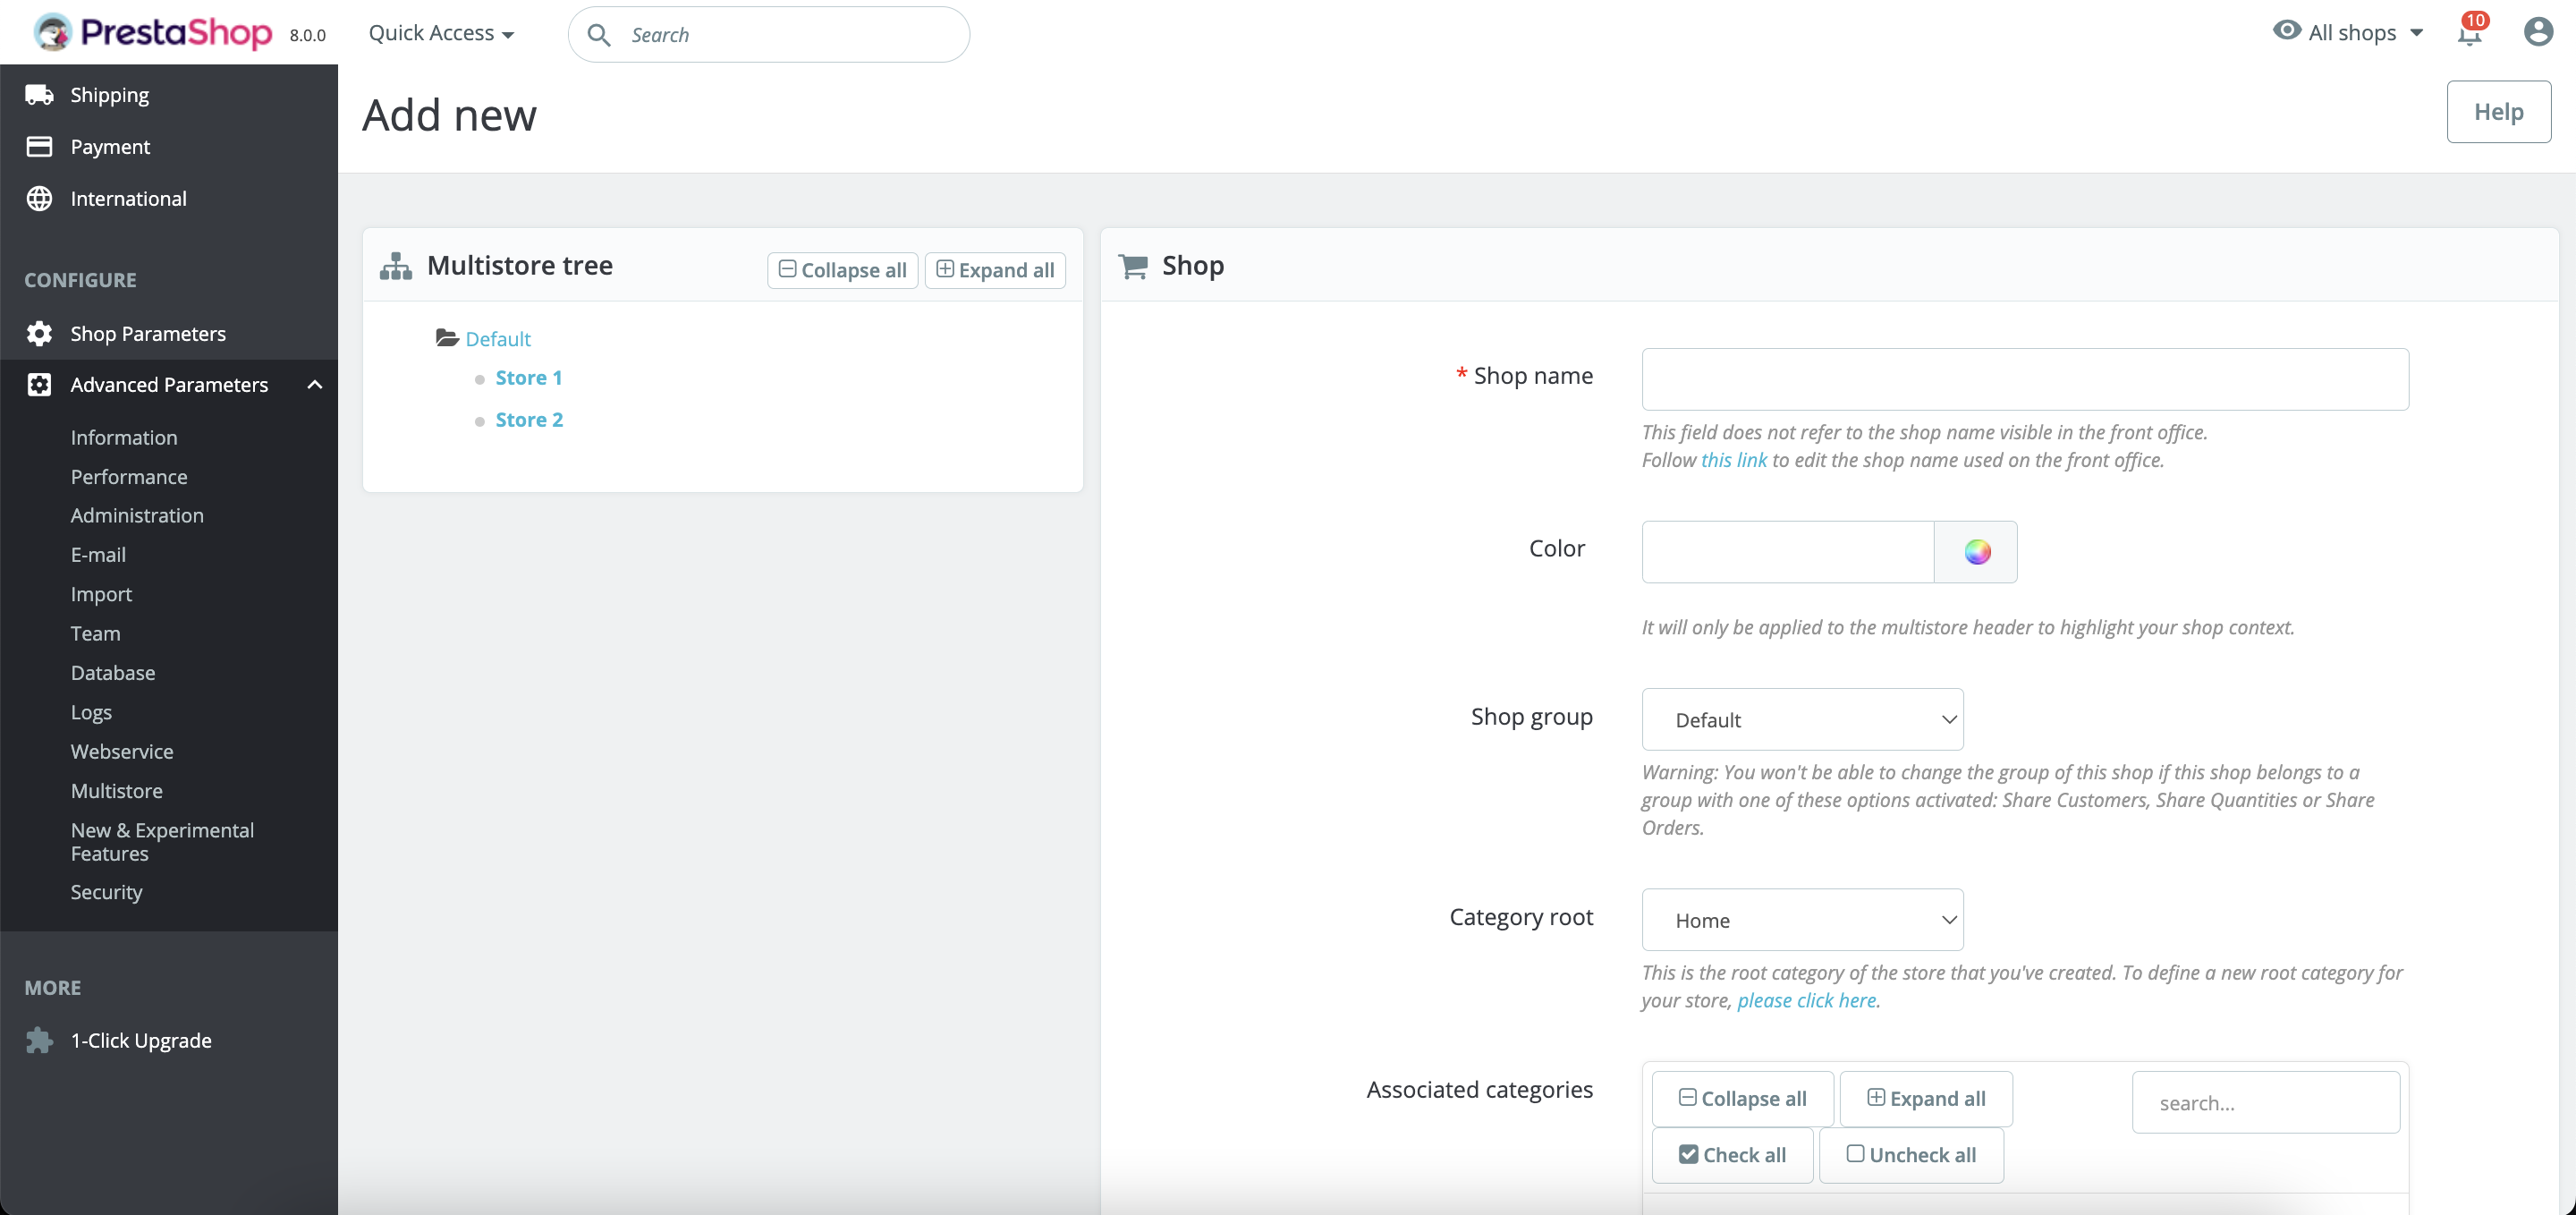Open the Shop group dropdown
Image resolution: width=2576 pixels, height=1215 pixels.
(1802, 719)
